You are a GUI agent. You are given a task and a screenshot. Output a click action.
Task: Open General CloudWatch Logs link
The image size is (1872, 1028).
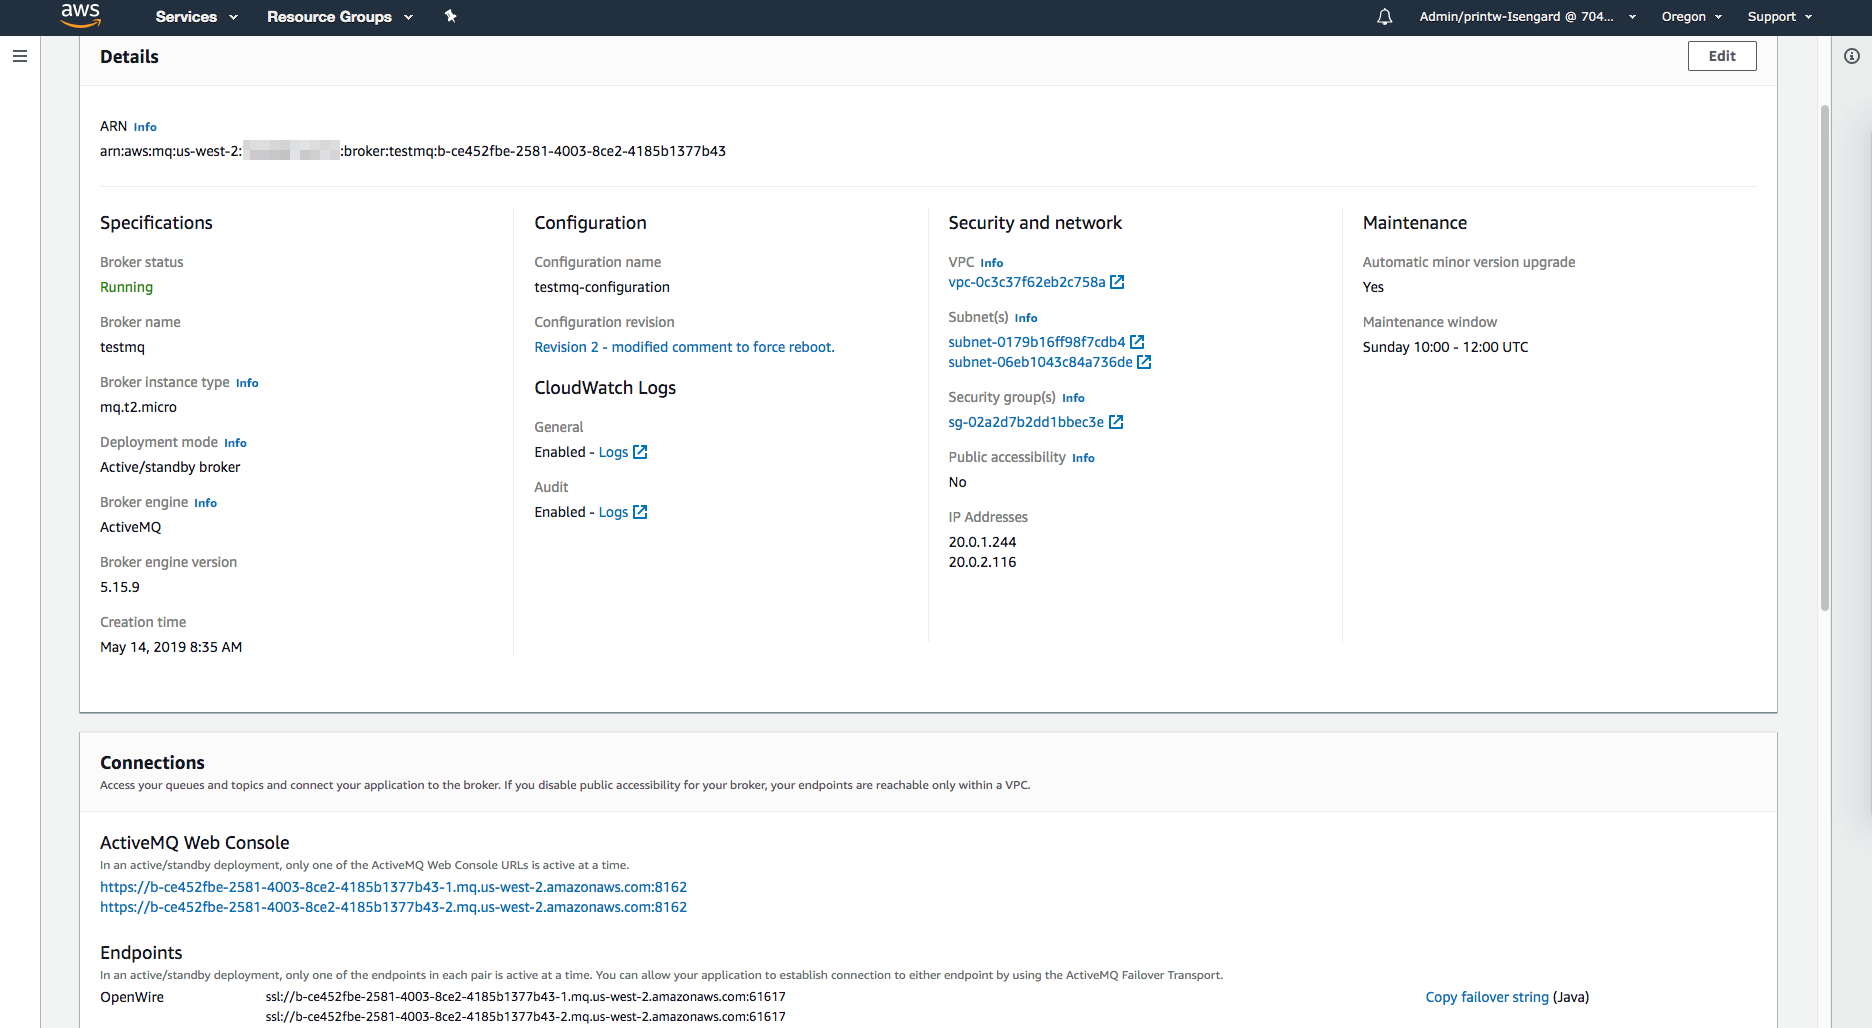pos(614,452)
